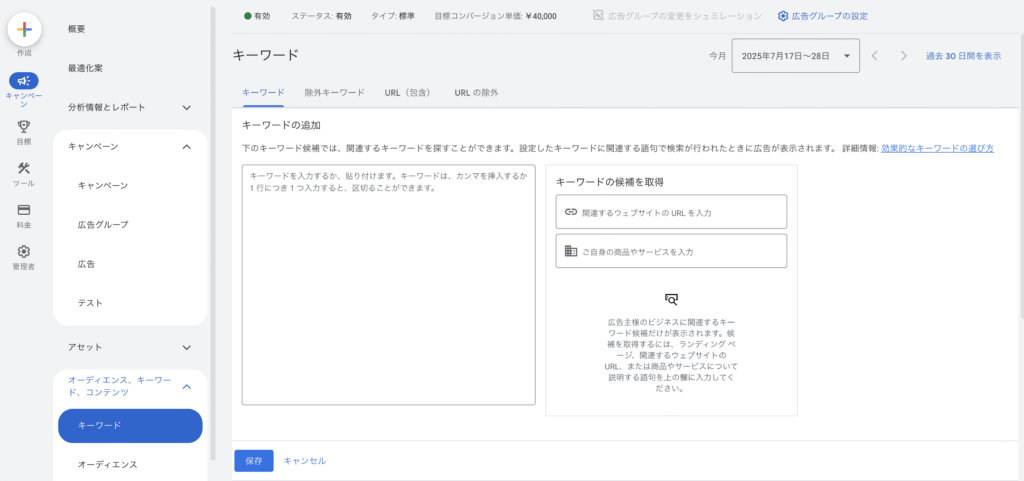Click the colorful plus Create button
Viewport: 1024px width, 481px height.
(x=24, y=29)
